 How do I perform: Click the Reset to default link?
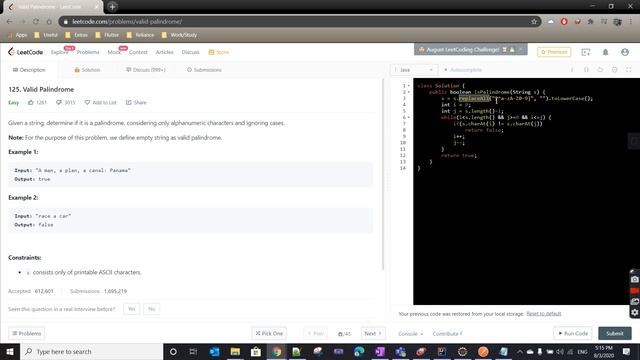point(544,314)
